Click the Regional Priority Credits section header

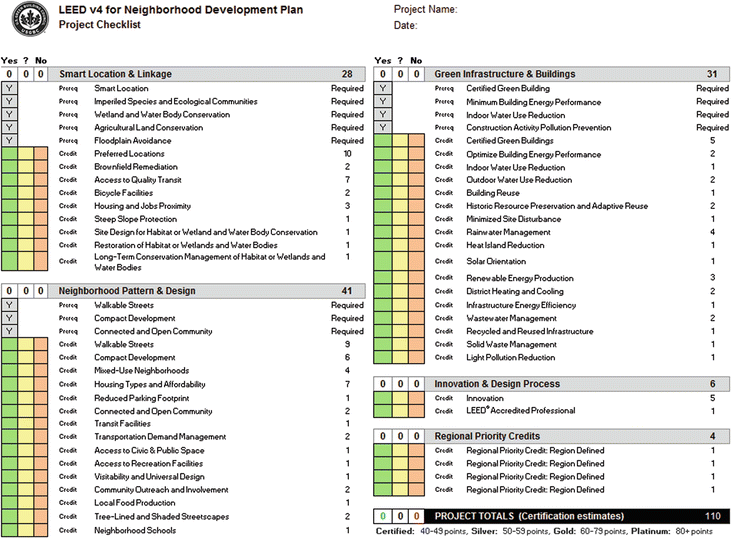pos(577,436)
